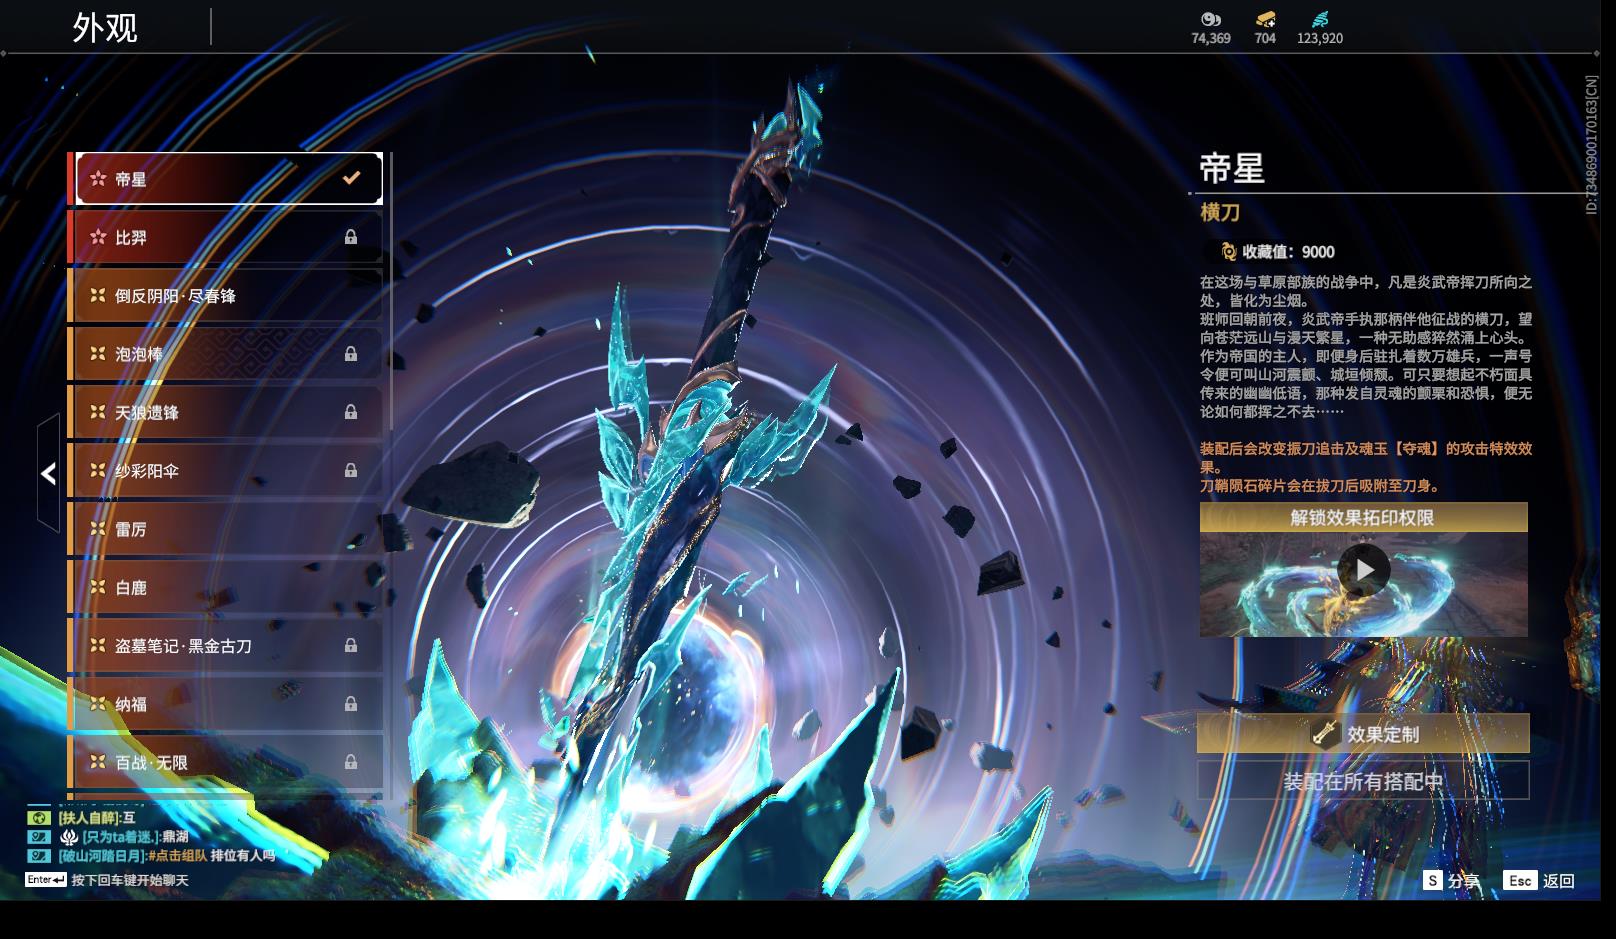Select the 雷厉 skin in the list
The width and height of the screenshot is (1616, 939).
(226, 529)
